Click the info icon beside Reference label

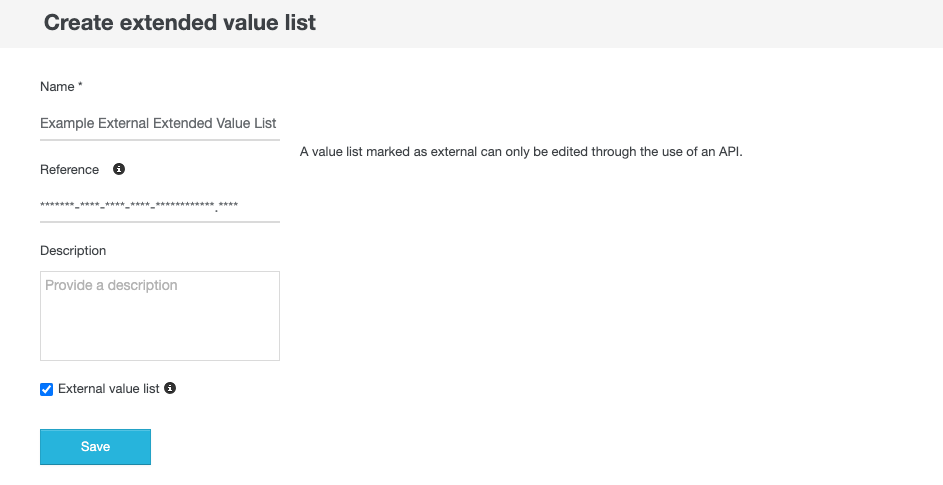tap(119, 169)
